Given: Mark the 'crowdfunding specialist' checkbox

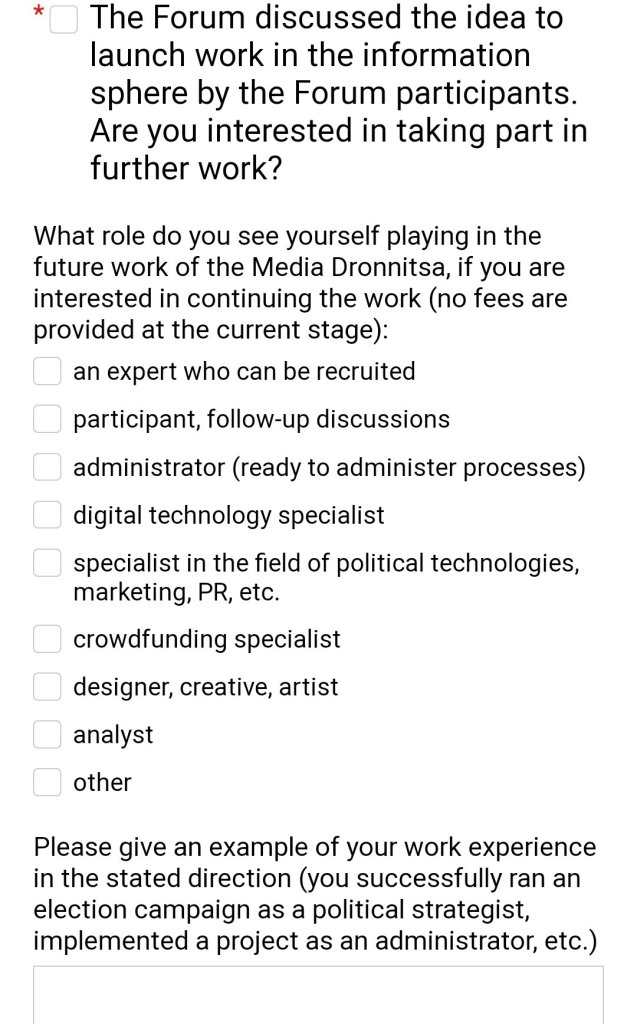Looking at the screenshot, I should pyautogui.click(x=48, y=638).
